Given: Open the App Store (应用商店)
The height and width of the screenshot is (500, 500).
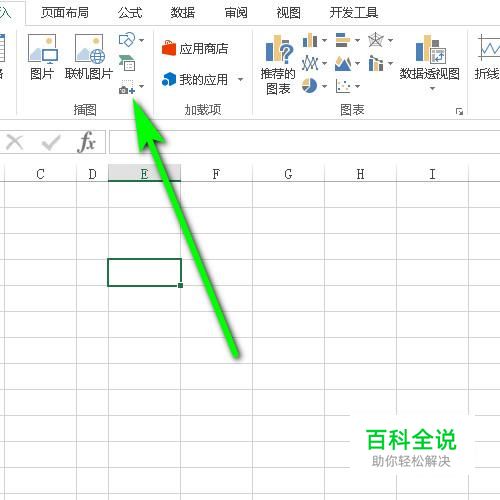Looking at the screenshot, I should click(x=195, y=49).
